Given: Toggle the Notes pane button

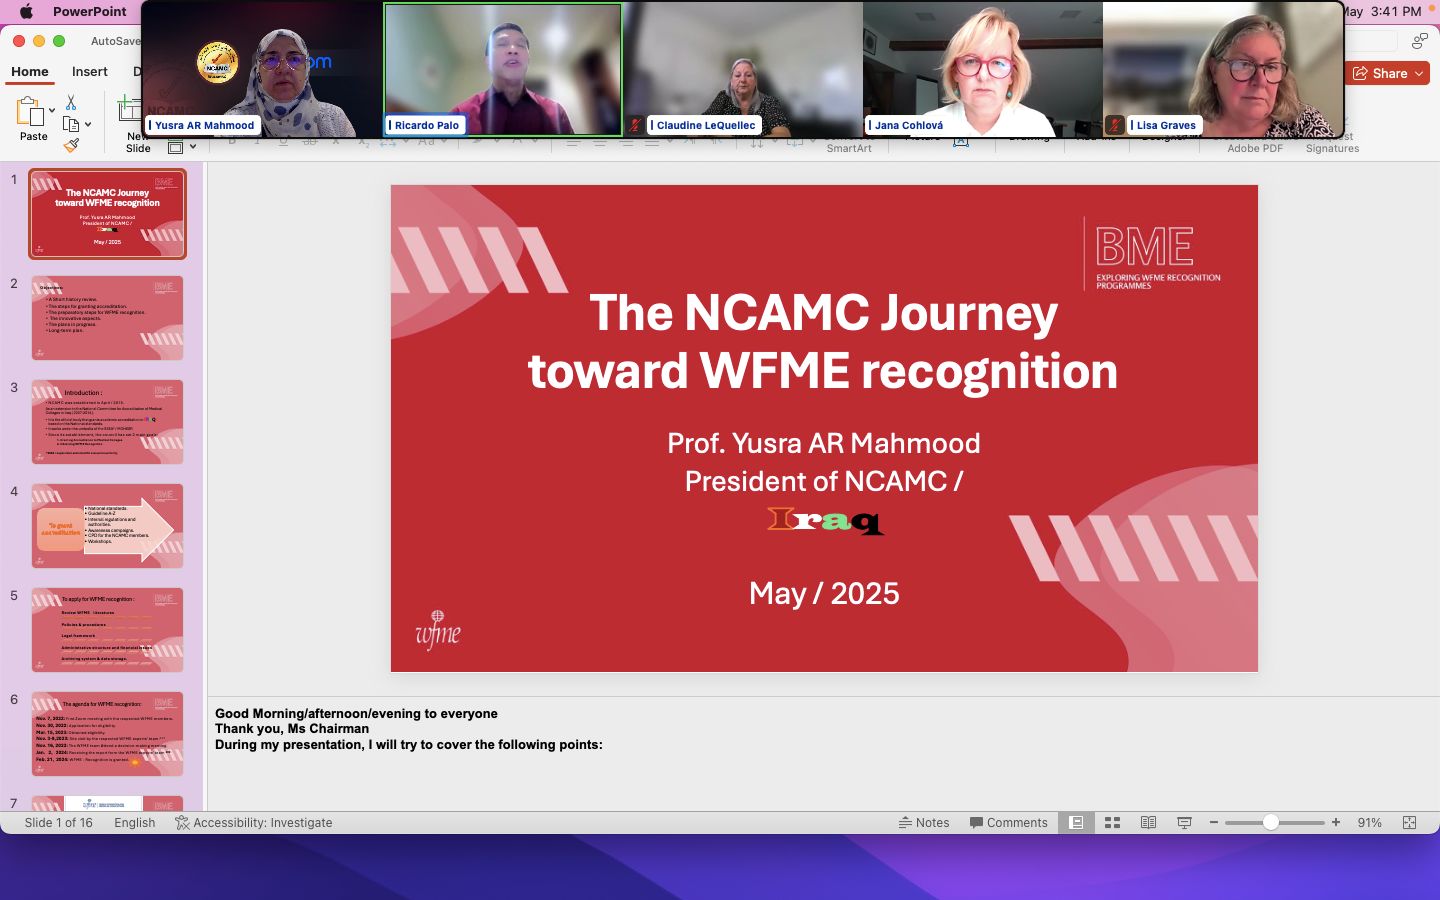Looking at the screenshot, I should click(924, 823).
